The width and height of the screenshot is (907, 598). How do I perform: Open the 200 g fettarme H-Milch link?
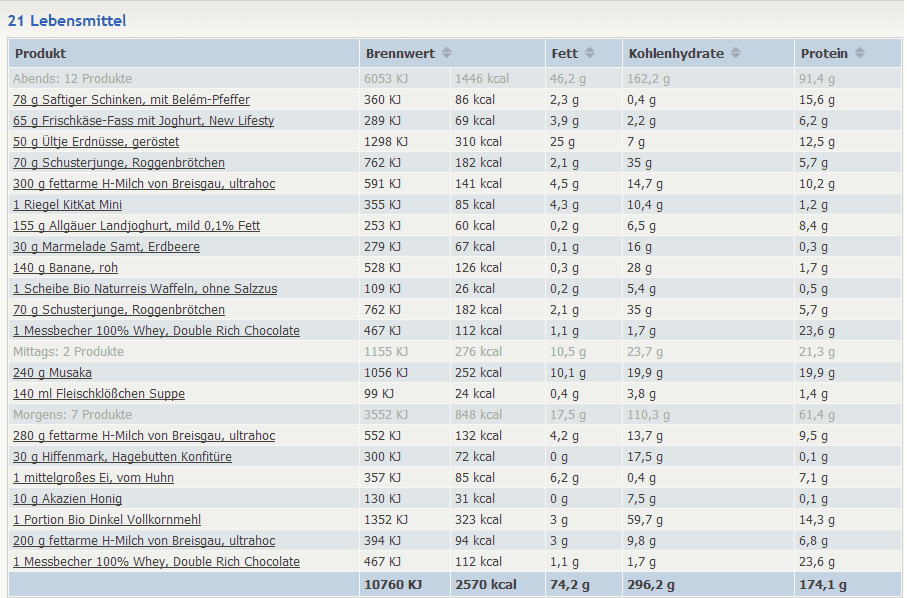(144, 541)
